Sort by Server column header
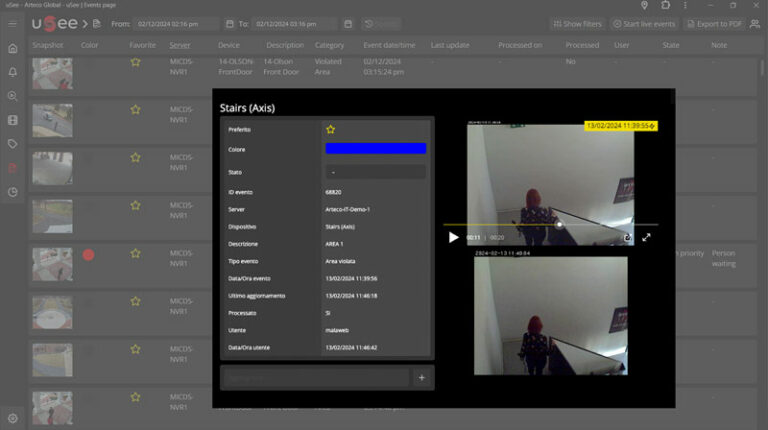The width and height of the screenshot is (768, 430). tap(180, 45)
